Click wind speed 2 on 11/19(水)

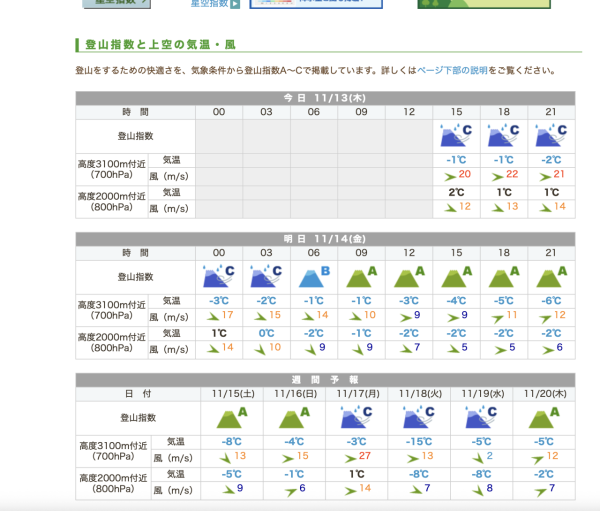pyautogui.click(x=489, y=456)
